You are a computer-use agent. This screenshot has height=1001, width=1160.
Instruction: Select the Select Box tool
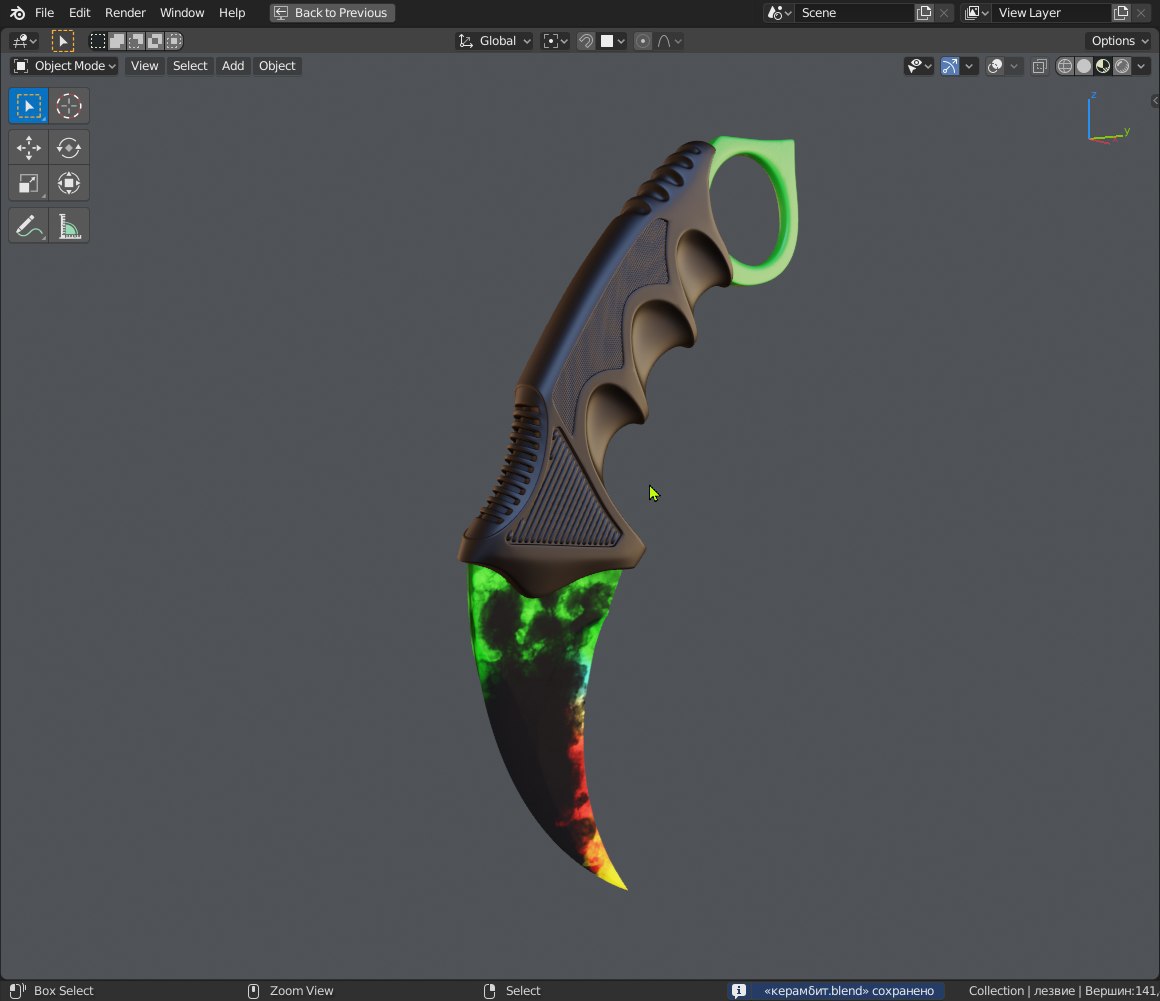pos(29,106)
